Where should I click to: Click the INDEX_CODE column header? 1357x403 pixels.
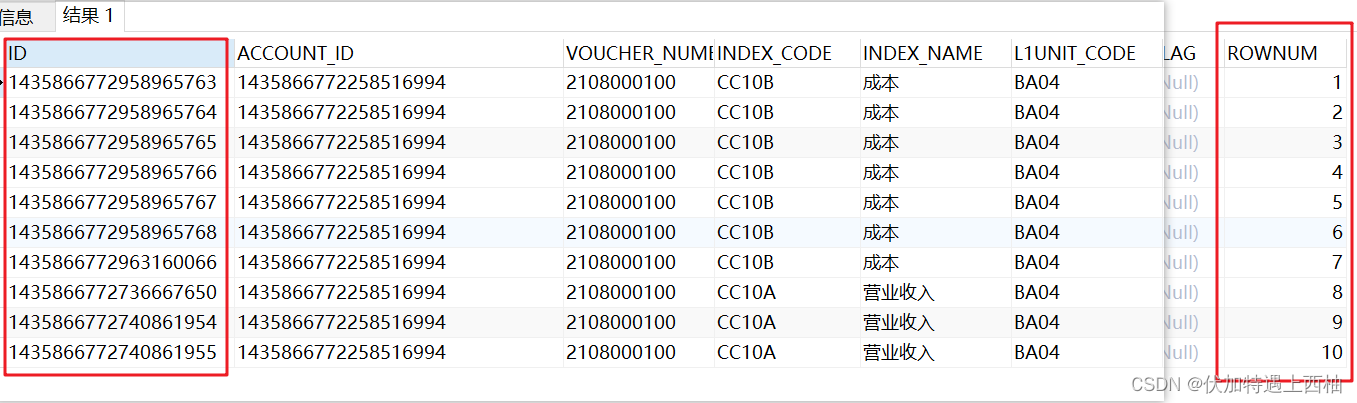(x=787, y=53)
